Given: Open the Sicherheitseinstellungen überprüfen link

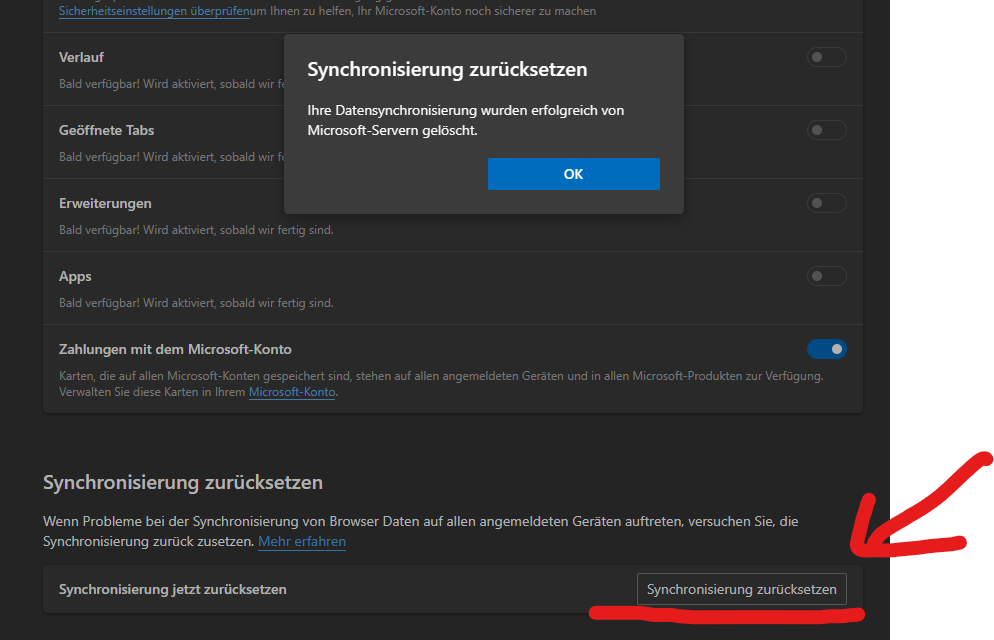Looking at the screenshot, I should pos(154,11).
